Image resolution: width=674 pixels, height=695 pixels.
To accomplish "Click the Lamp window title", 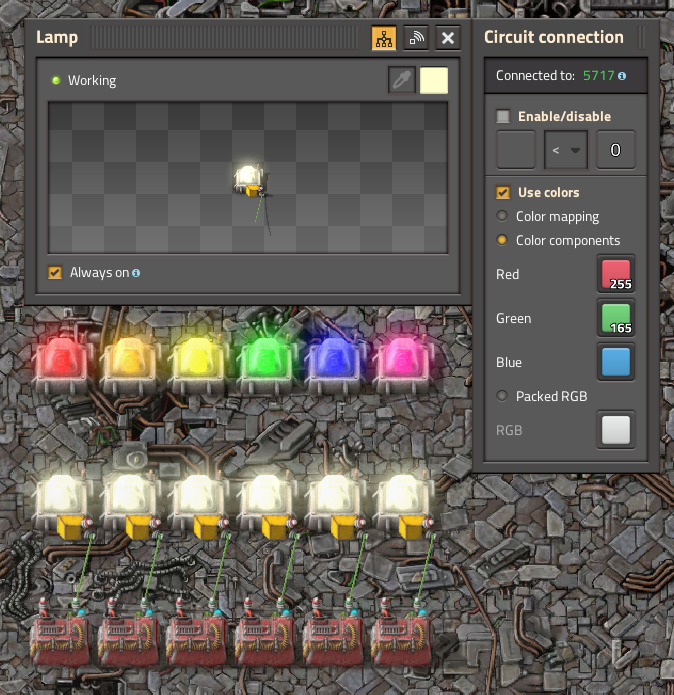I will 57,38.
